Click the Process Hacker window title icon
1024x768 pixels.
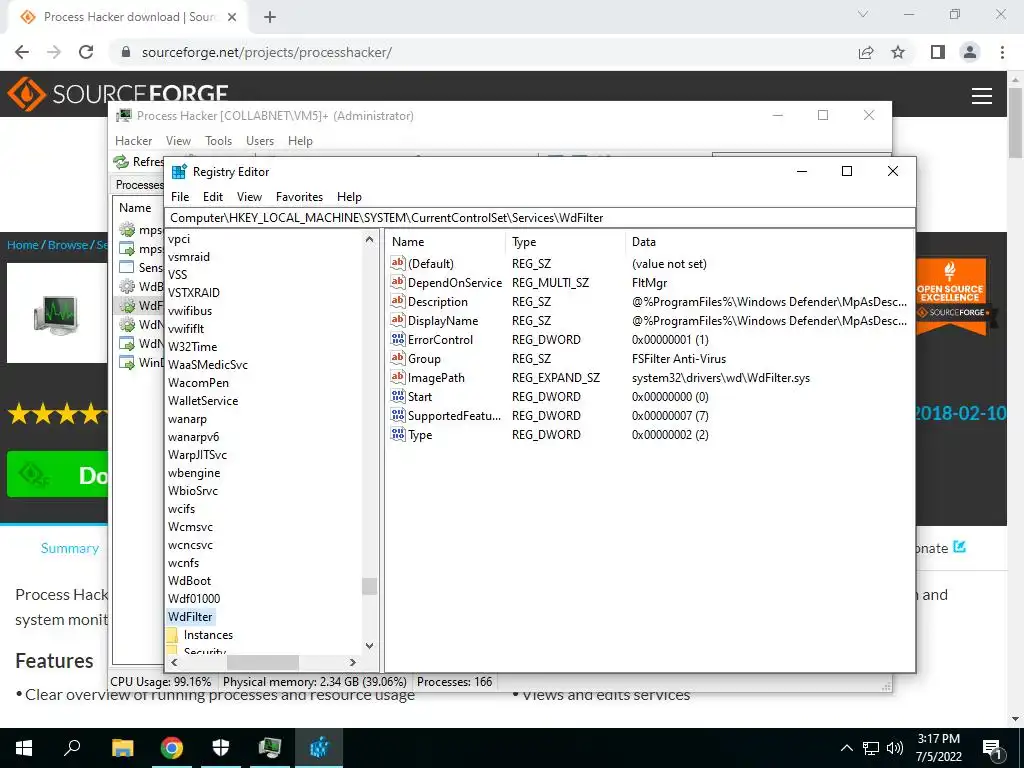123,116
